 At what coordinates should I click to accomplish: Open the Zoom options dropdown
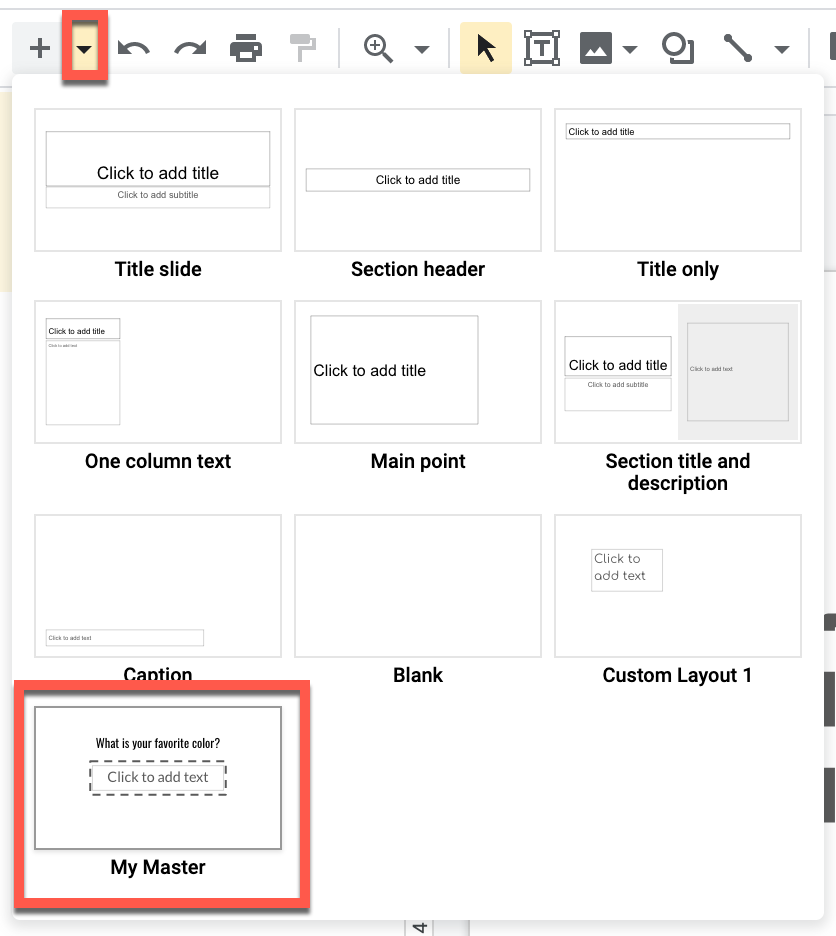(421, 49)
